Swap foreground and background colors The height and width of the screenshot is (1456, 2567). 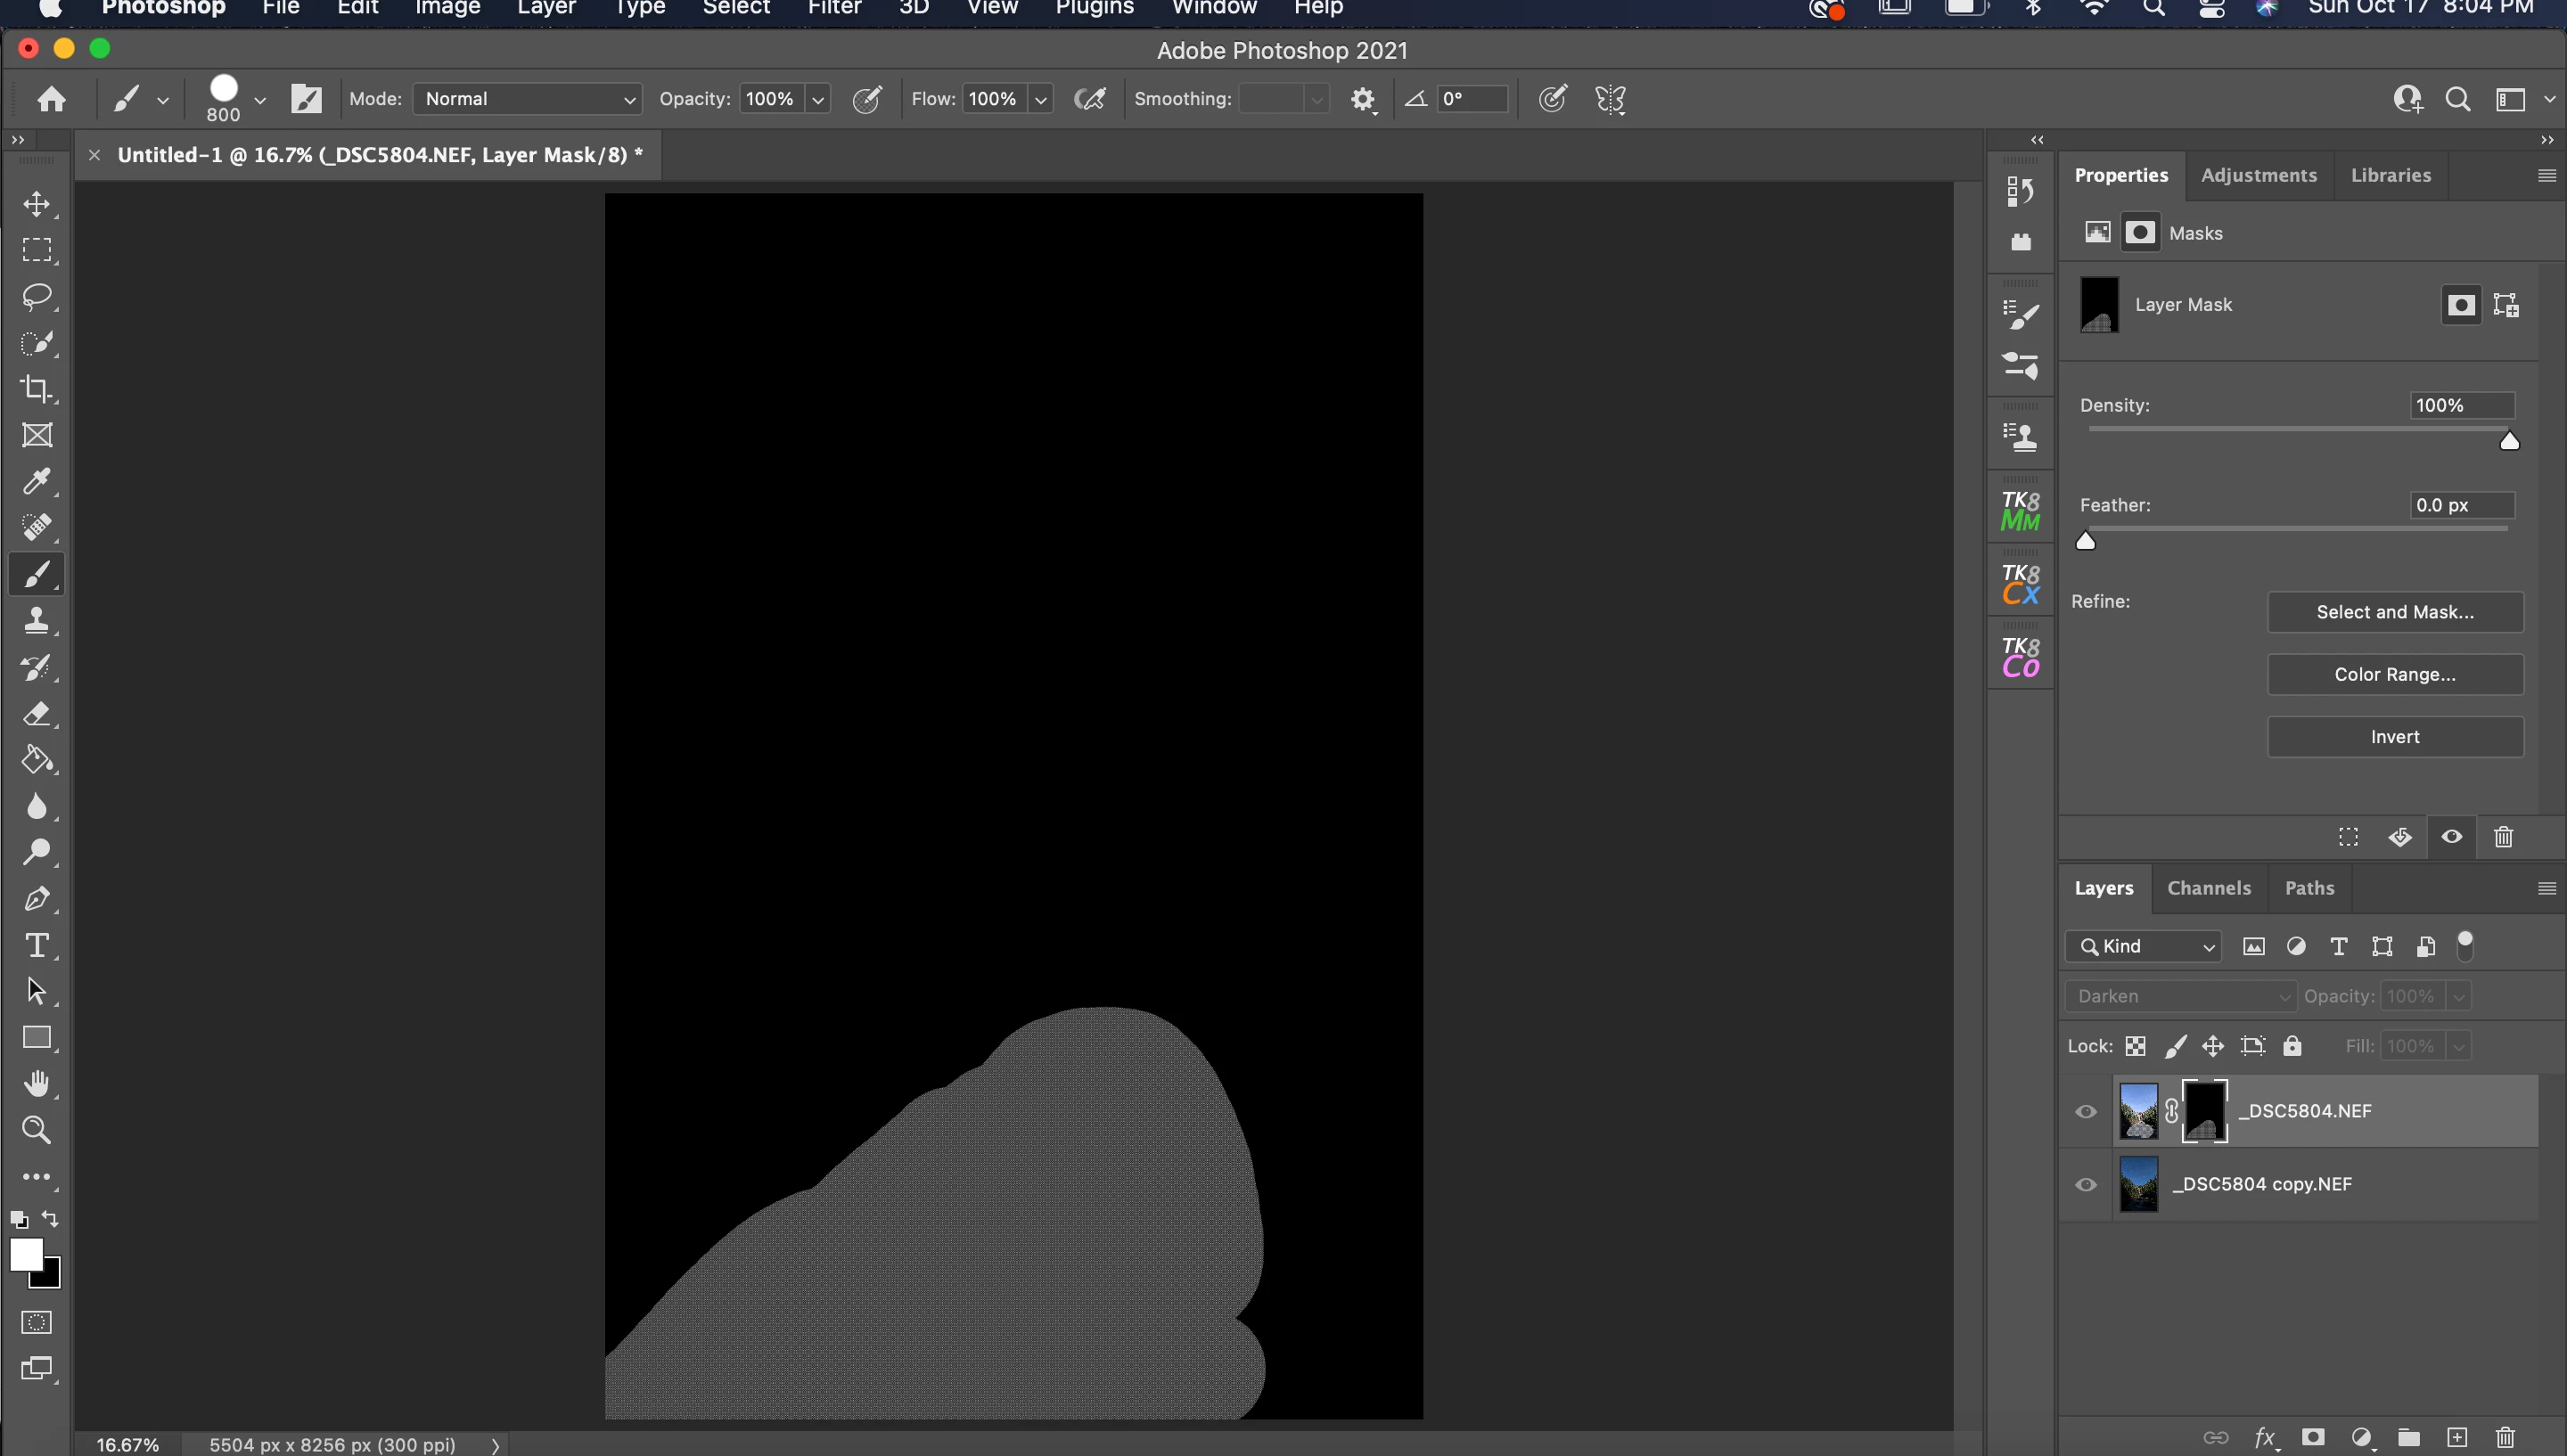50,1219
